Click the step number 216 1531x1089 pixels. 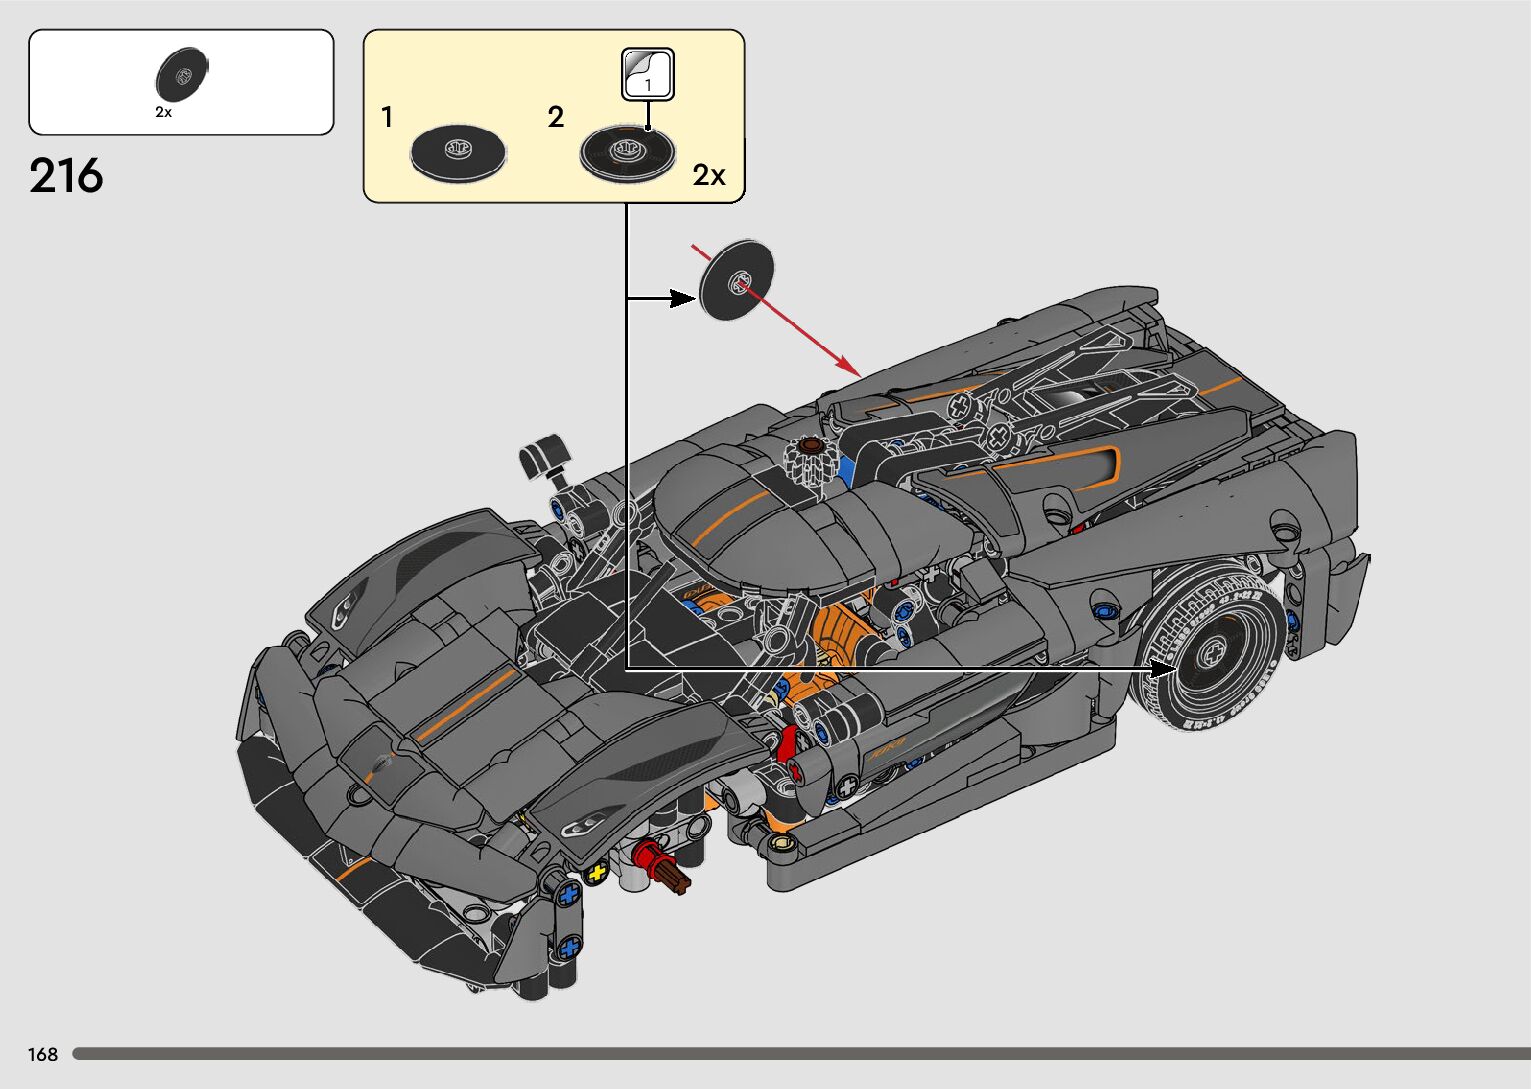pyautogui.click(x=66, y=177)
